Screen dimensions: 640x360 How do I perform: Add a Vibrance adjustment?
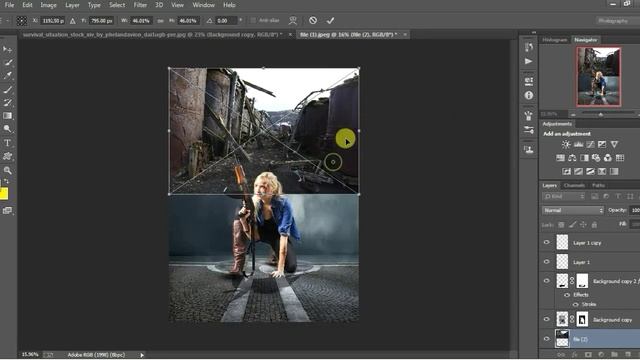[x=614, y=144]
